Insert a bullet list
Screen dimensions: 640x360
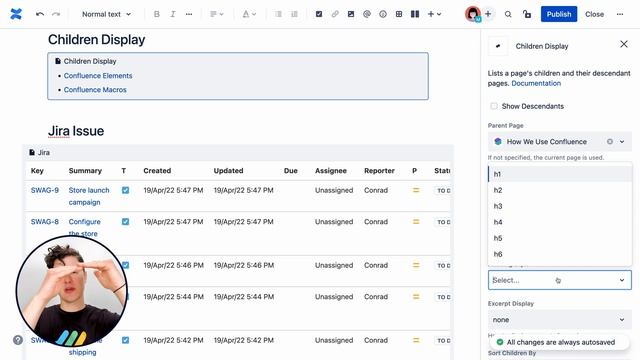(x=278, y=14)
